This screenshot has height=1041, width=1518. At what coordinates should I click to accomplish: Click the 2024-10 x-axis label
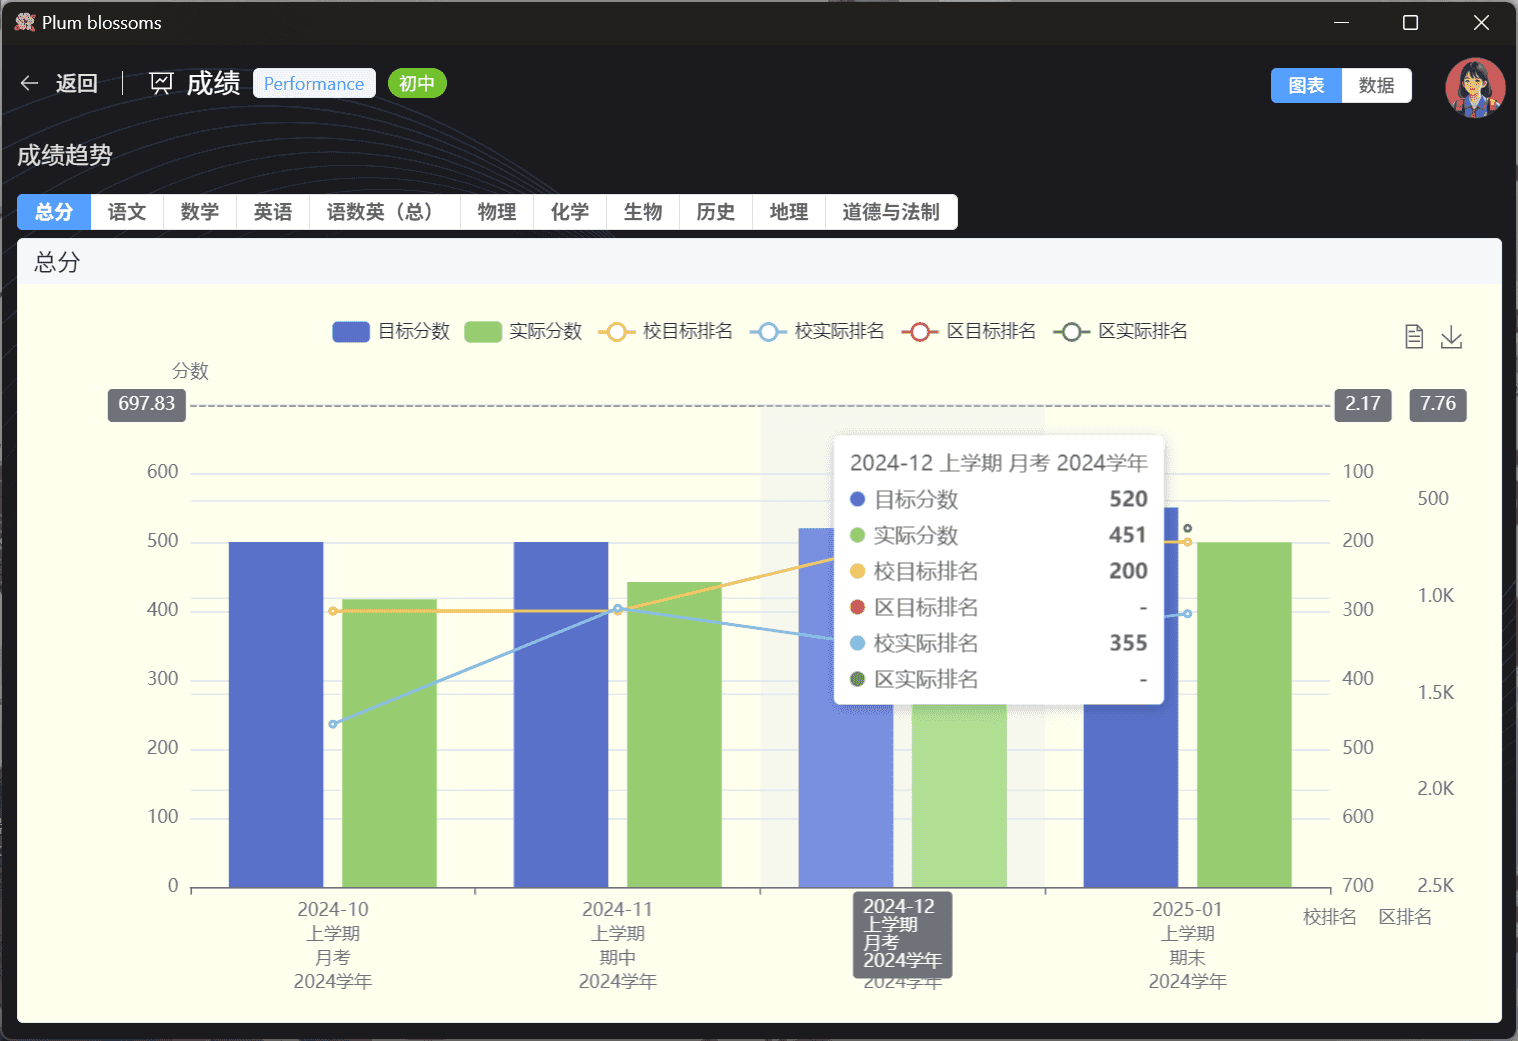click(333, 945)
